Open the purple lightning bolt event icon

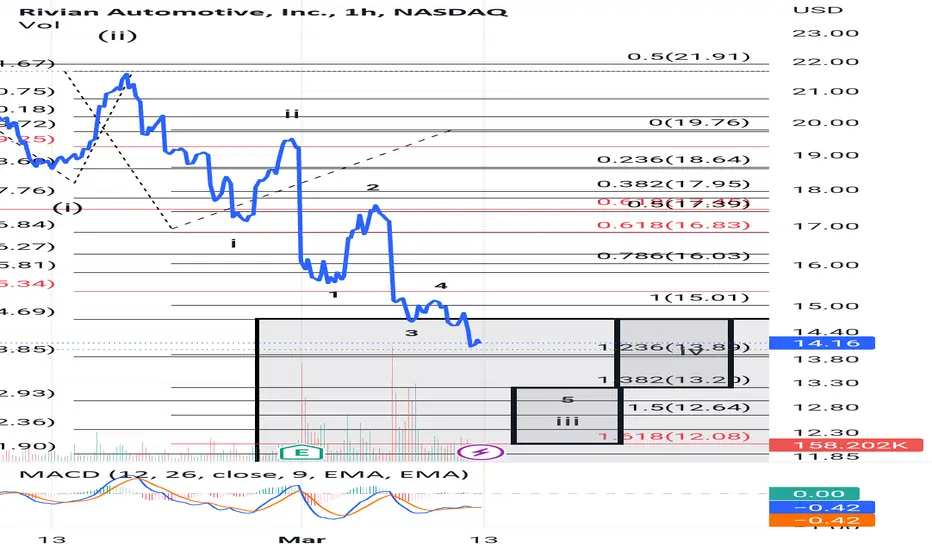(x=480, y=453)
